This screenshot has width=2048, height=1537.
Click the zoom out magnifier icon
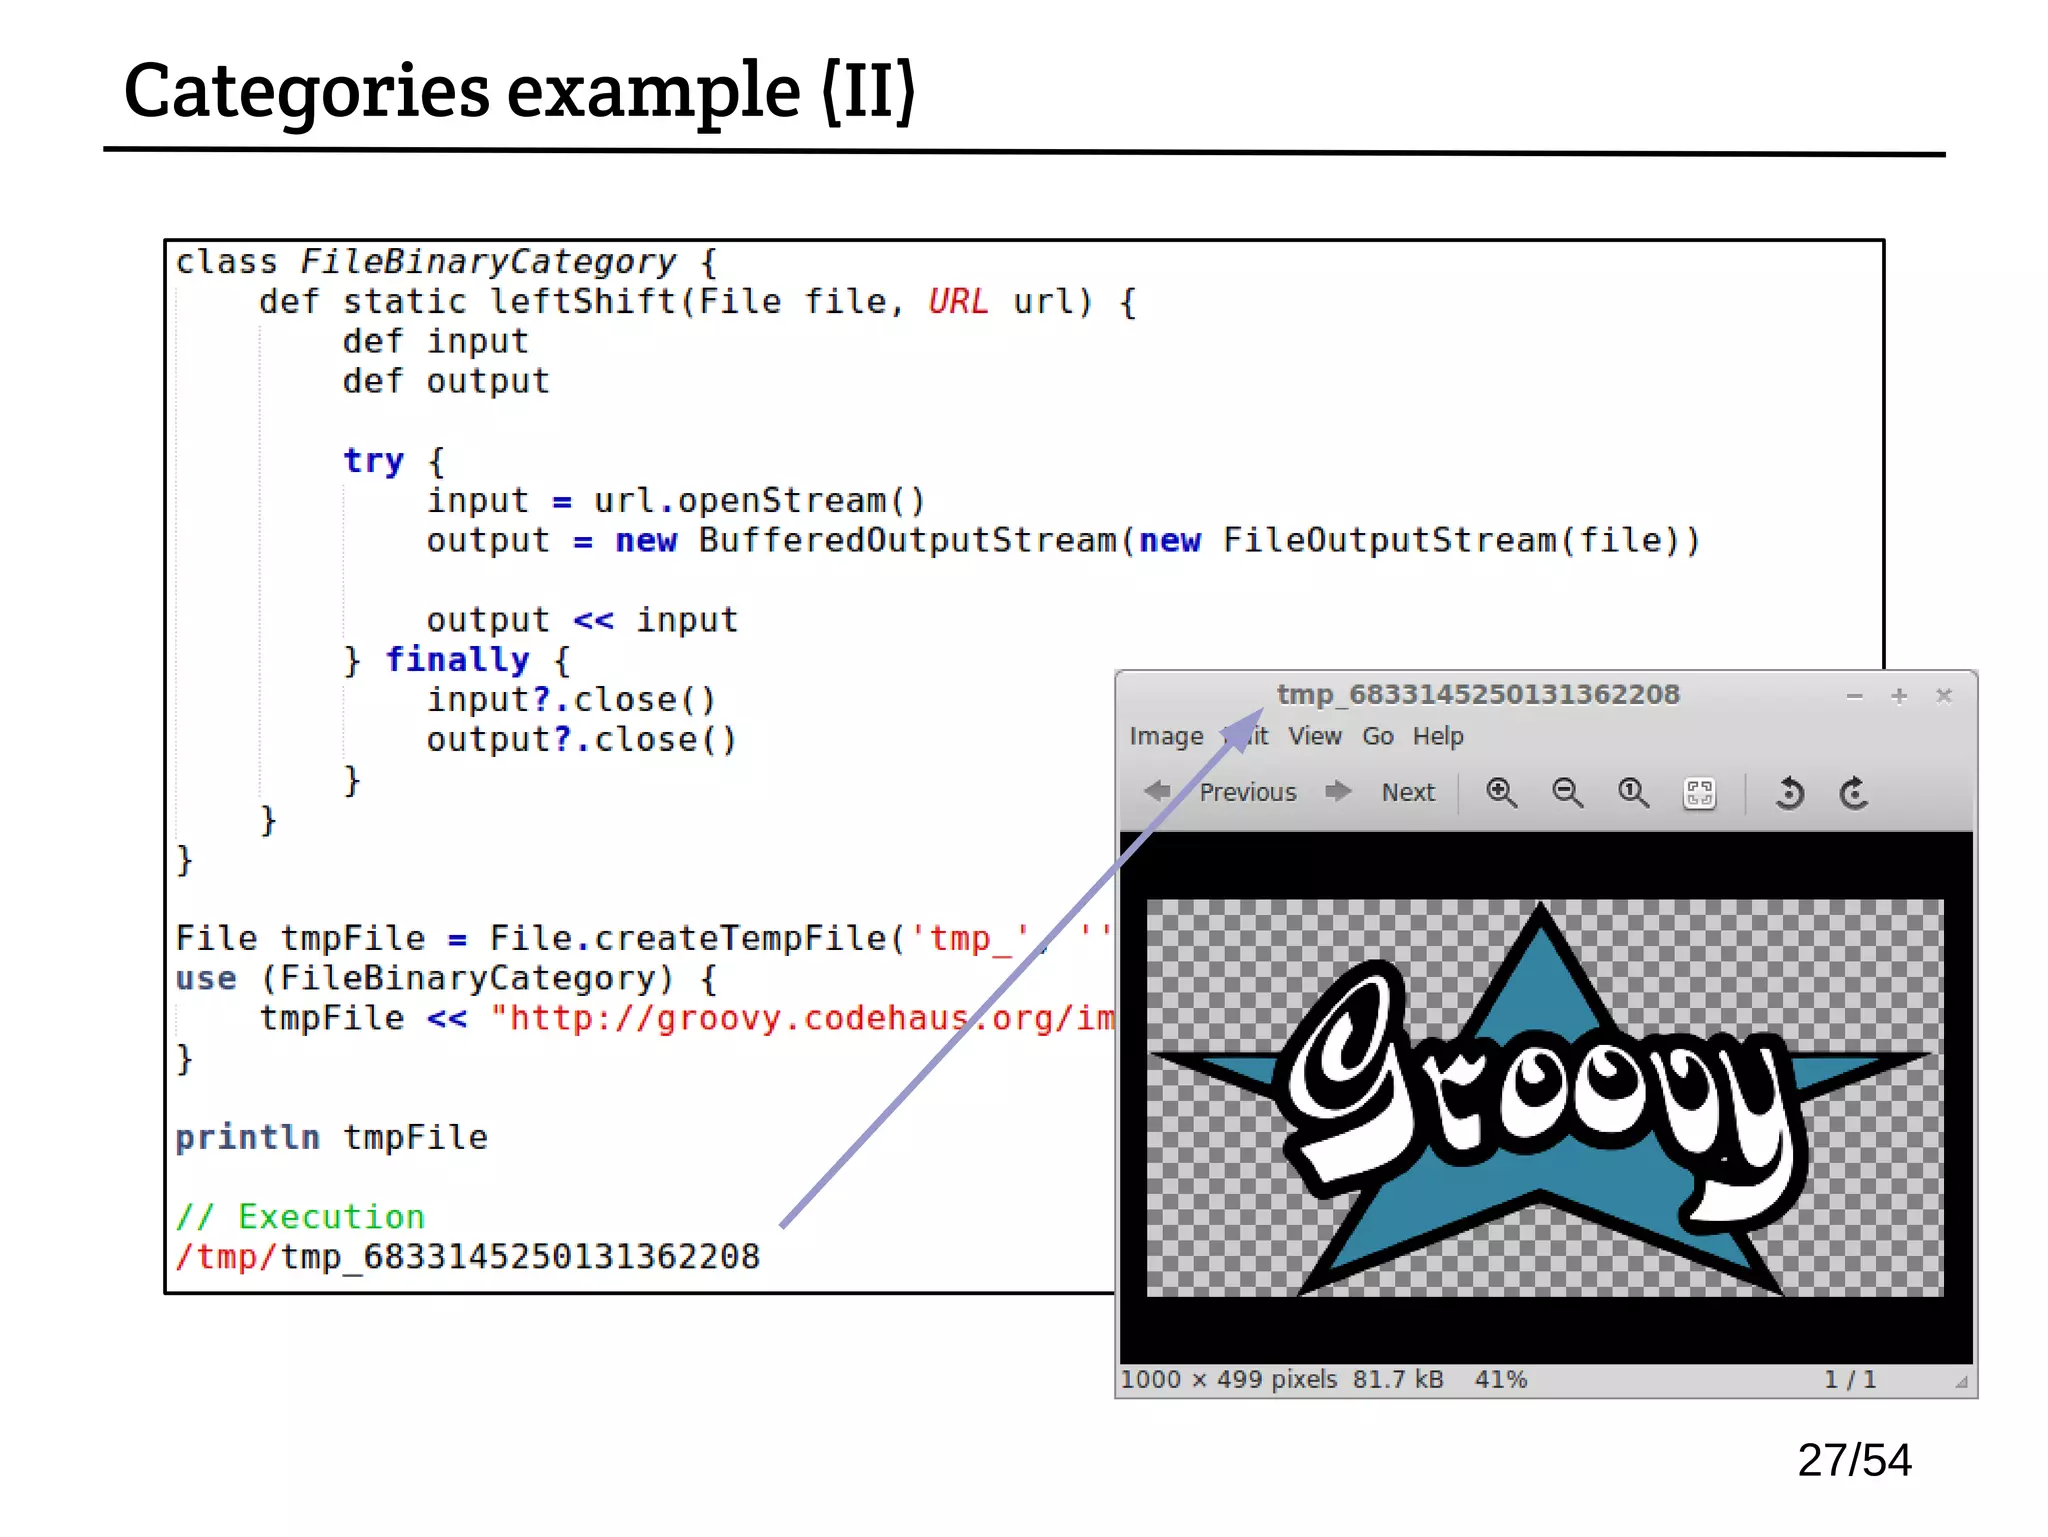1567,793
